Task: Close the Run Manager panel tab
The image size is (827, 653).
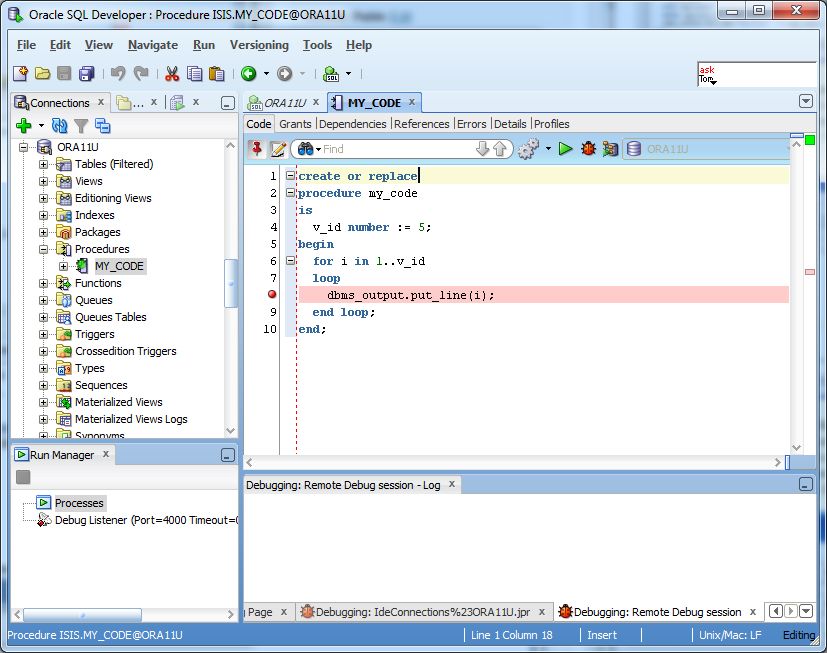Action: 106,454
